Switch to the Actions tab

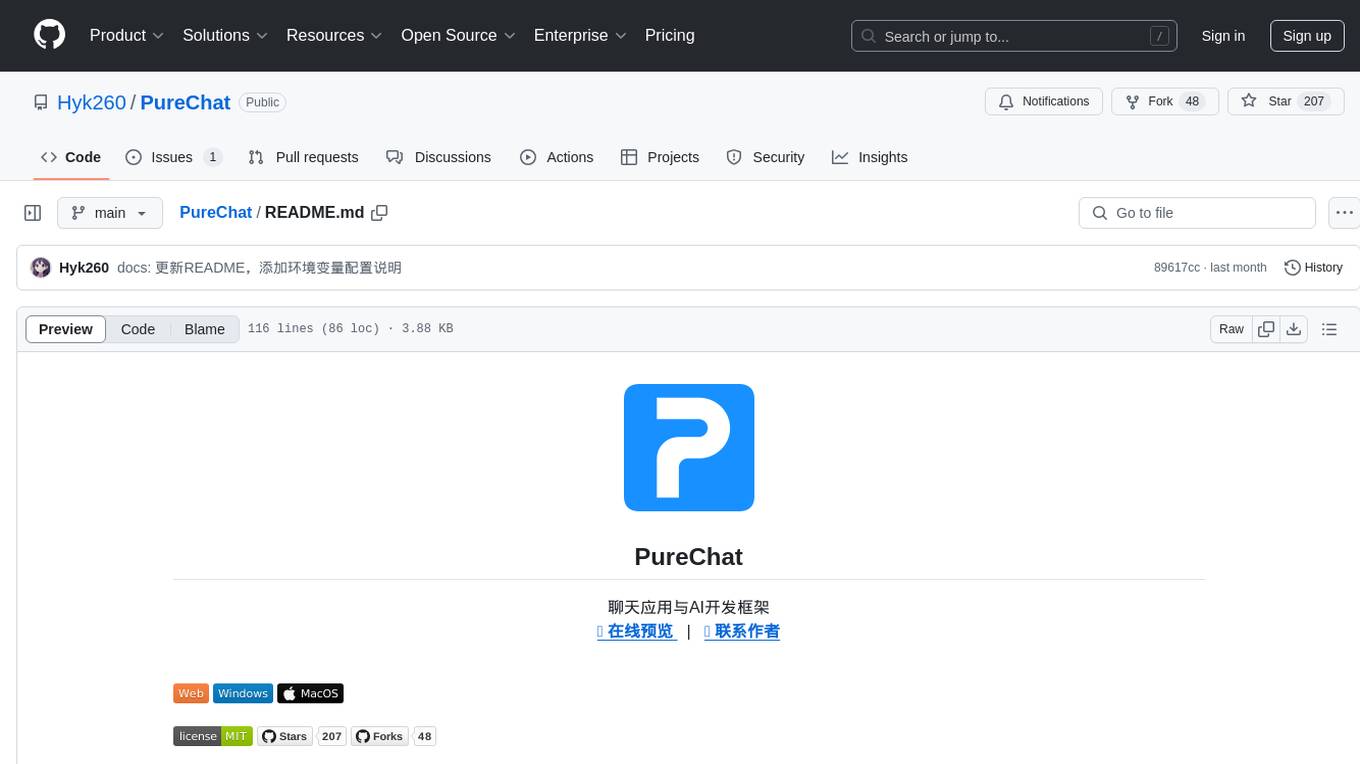(x=557, y=157)
